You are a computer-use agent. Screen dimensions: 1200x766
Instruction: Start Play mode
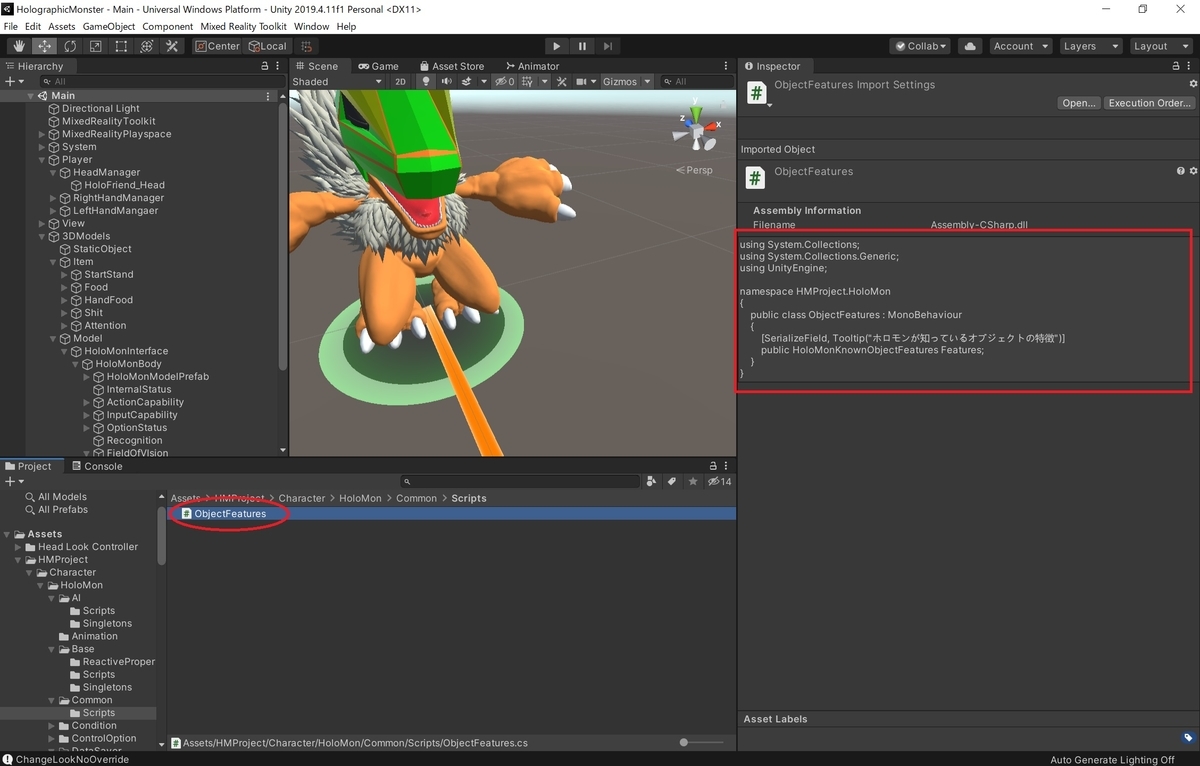557,46
